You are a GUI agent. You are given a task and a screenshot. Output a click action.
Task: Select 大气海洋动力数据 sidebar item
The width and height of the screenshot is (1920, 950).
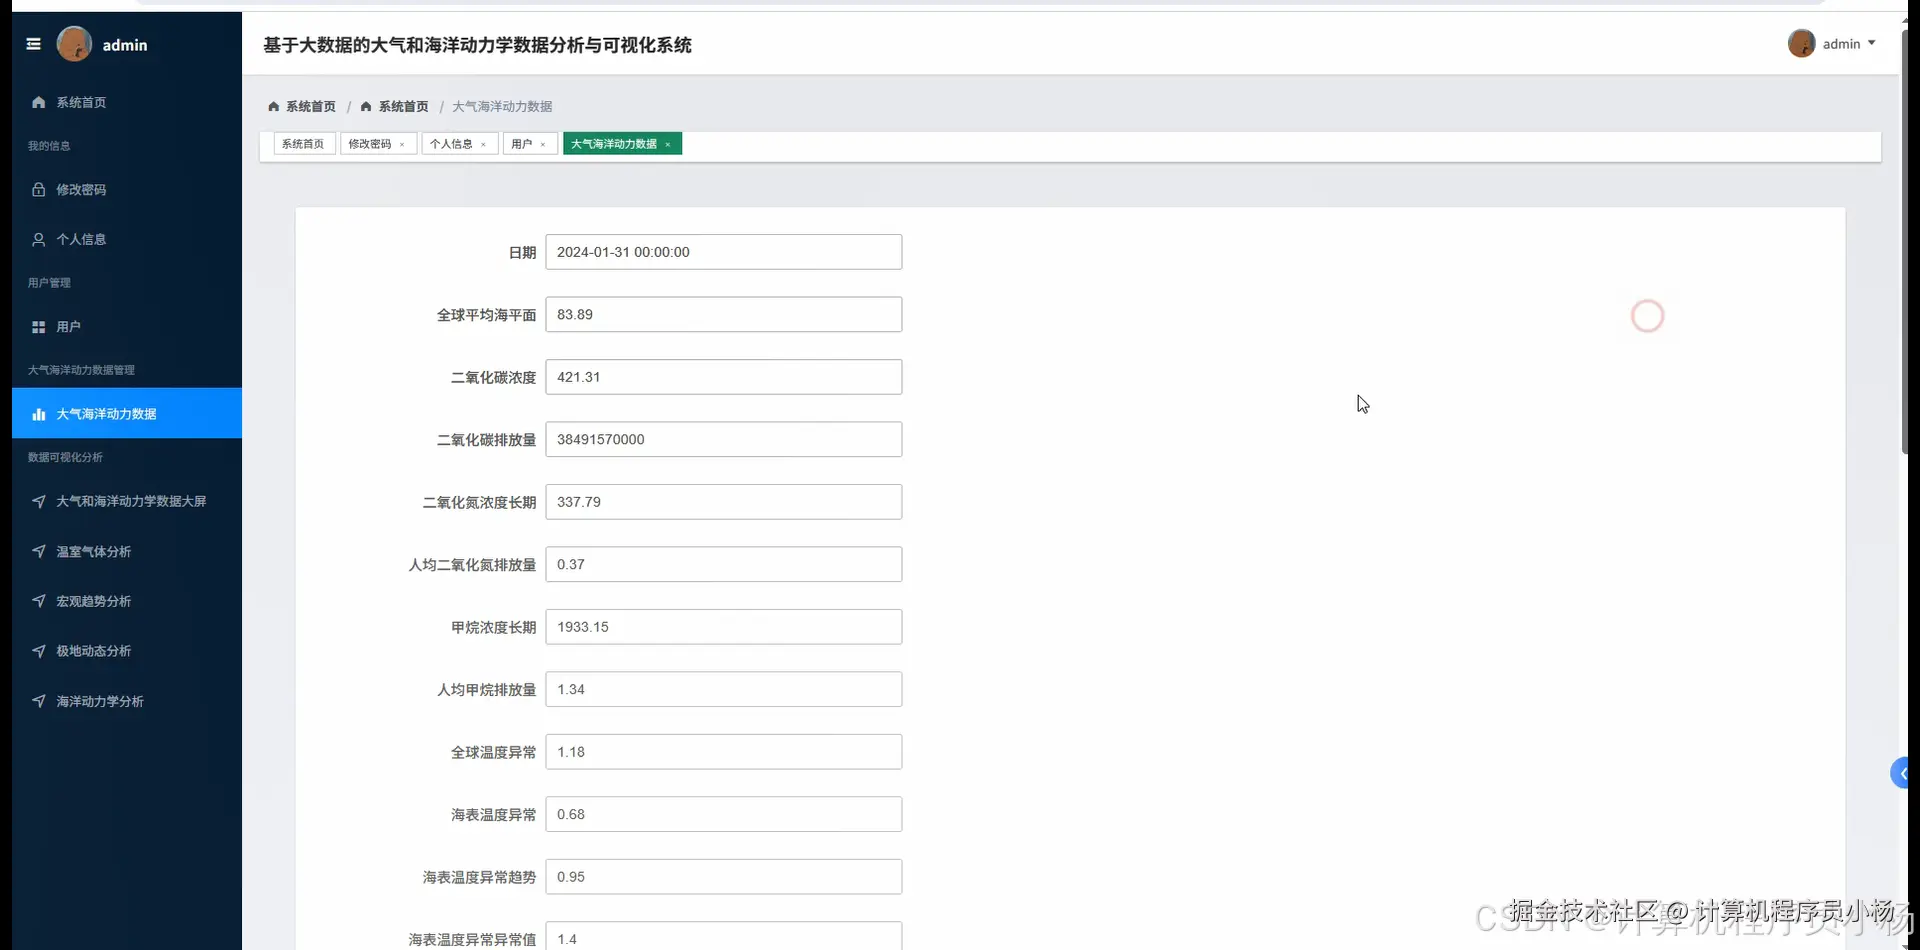coord(127,413)
